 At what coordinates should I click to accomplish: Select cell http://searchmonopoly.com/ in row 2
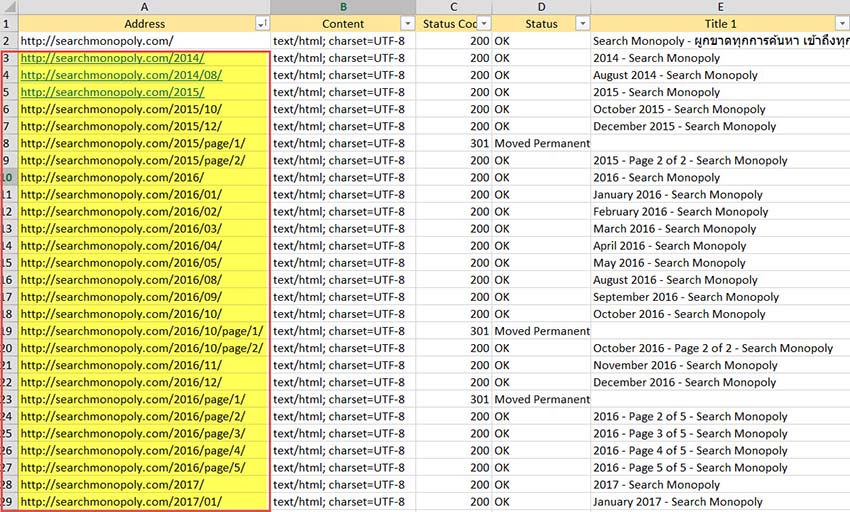pos(144,41)
